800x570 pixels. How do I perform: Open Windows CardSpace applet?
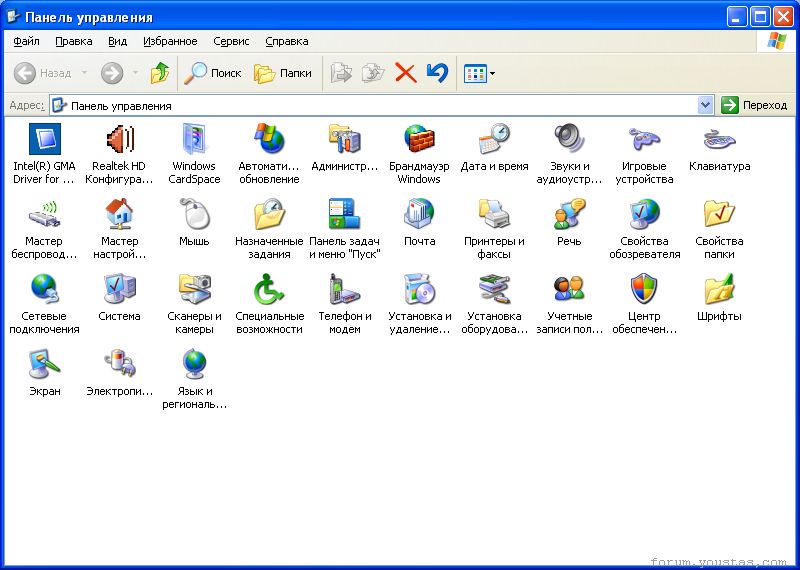(194, 139)
